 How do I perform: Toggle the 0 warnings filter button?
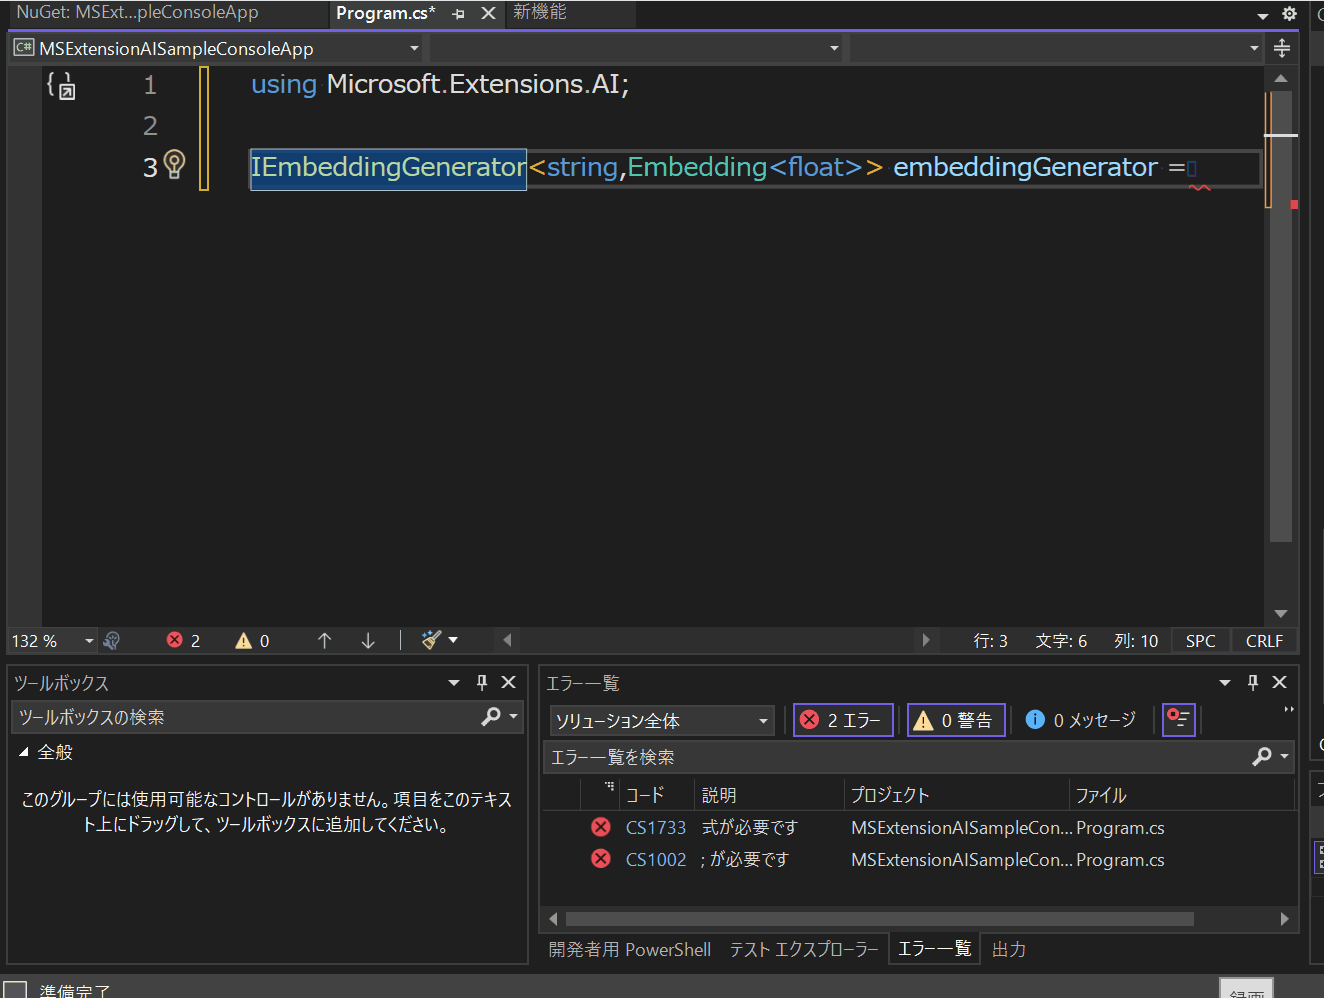pos(956,720)
